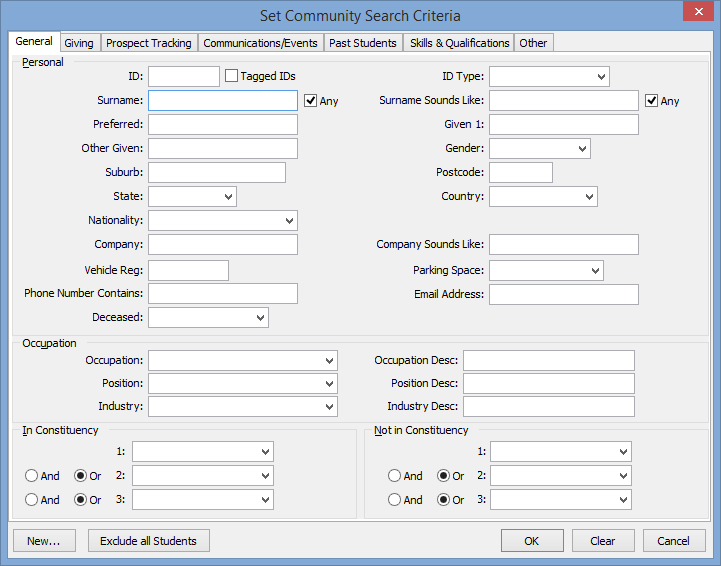This screenshot has height=566, width=721.
Task: Focus the Other Given field
Action: pyautogui.click(x=223, y=149)
